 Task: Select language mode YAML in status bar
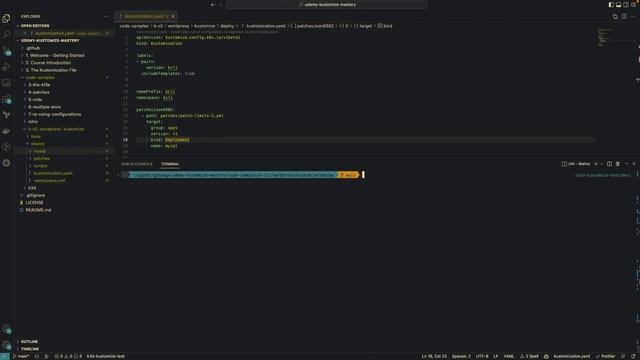point(509,356)
